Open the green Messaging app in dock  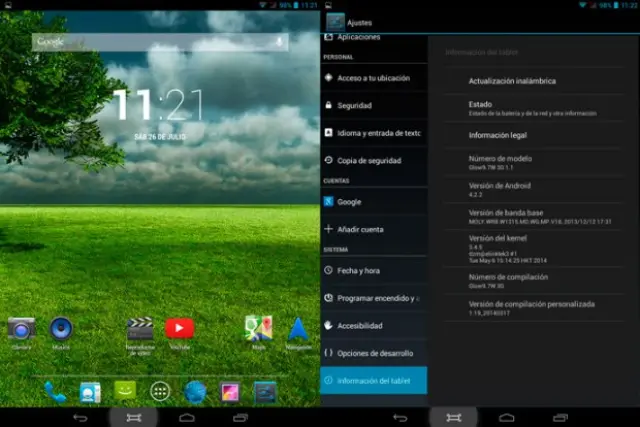pos(125,391)
